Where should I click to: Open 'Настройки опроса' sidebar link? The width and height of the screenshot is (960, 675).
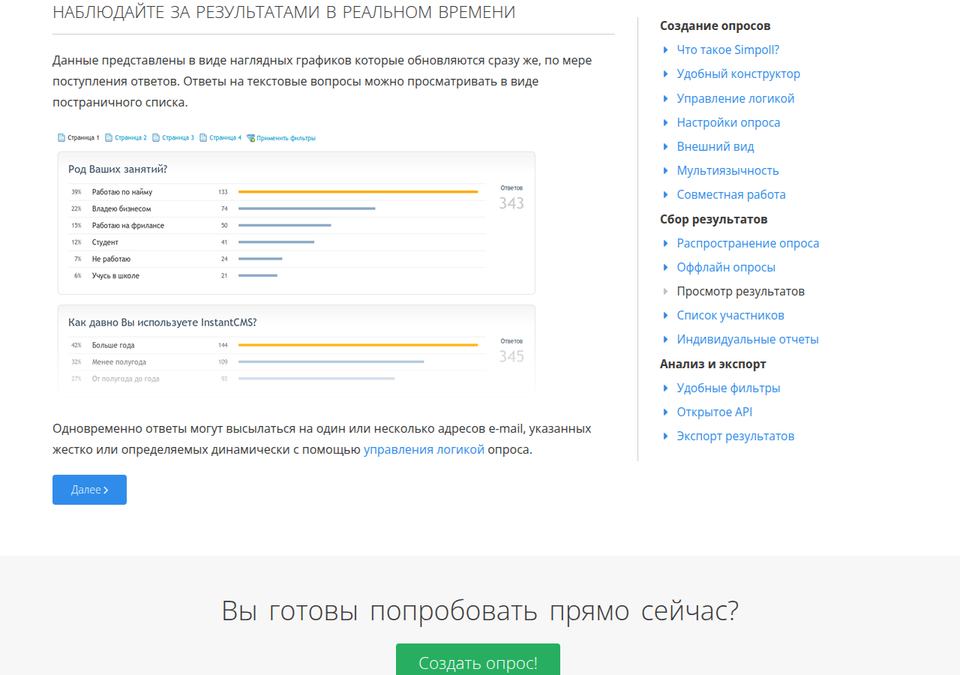click(728, 123)
